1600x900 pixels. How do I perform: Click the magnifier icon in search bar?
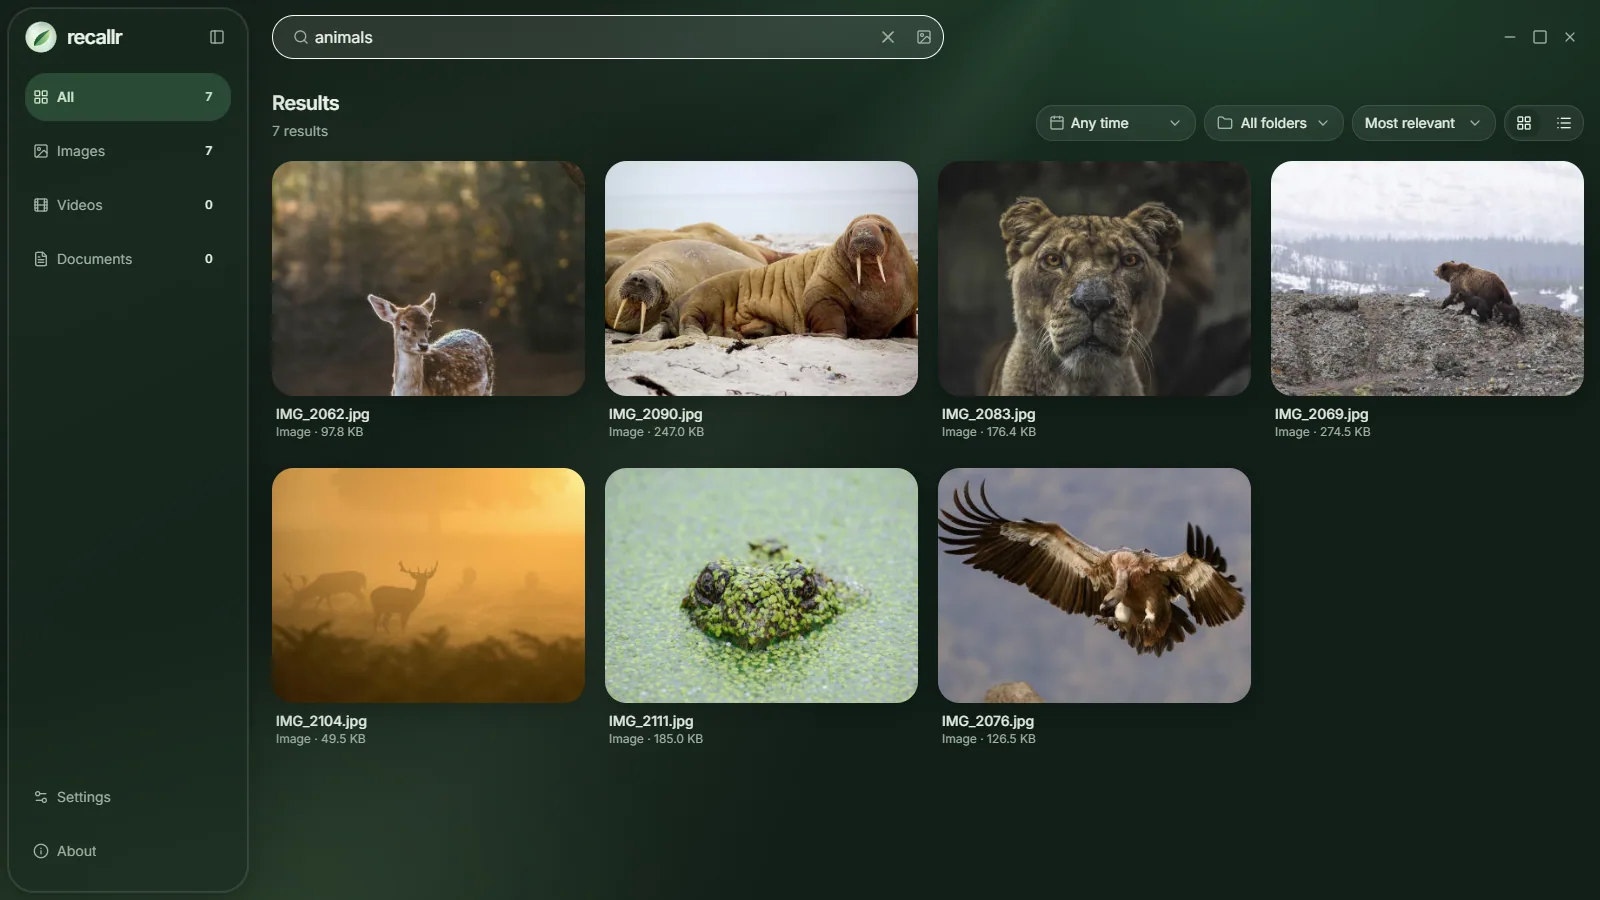(x=301, y=37)
